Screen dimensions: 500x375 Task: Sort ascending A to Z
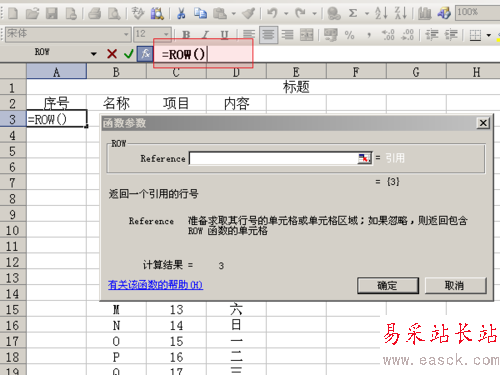click(x=381, y=13)
